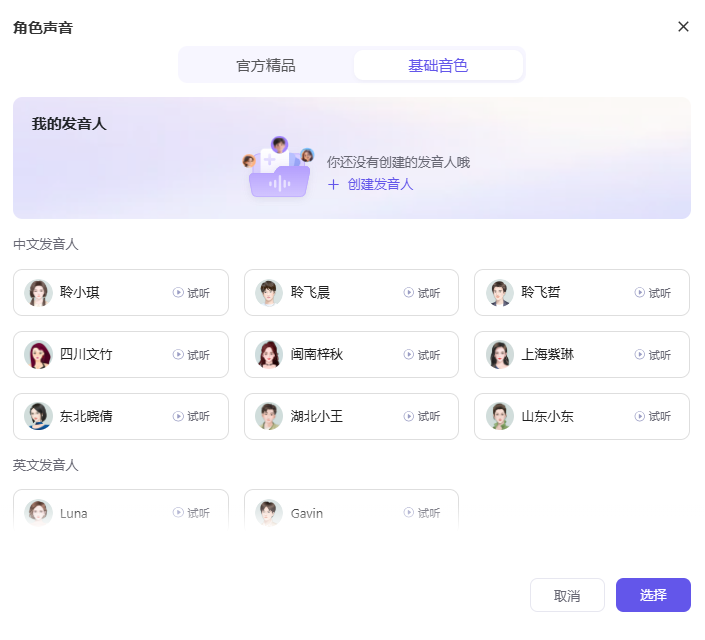This screenshot has height=640, width=705.
Task: Play preview for 山东小东 voice
Action: (x=653, y=416)
